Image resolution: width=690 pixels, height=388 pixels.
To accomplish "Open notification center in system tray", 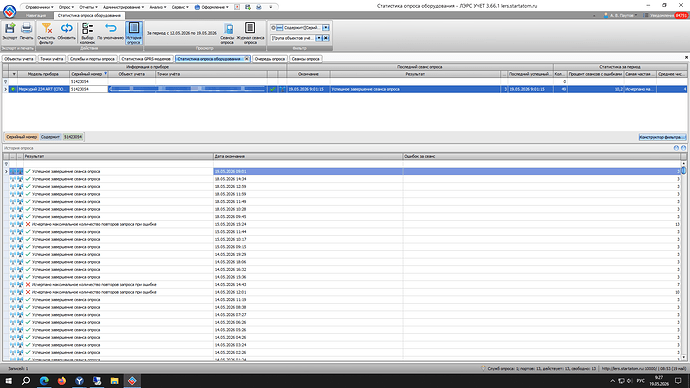I will pos(679,381).
